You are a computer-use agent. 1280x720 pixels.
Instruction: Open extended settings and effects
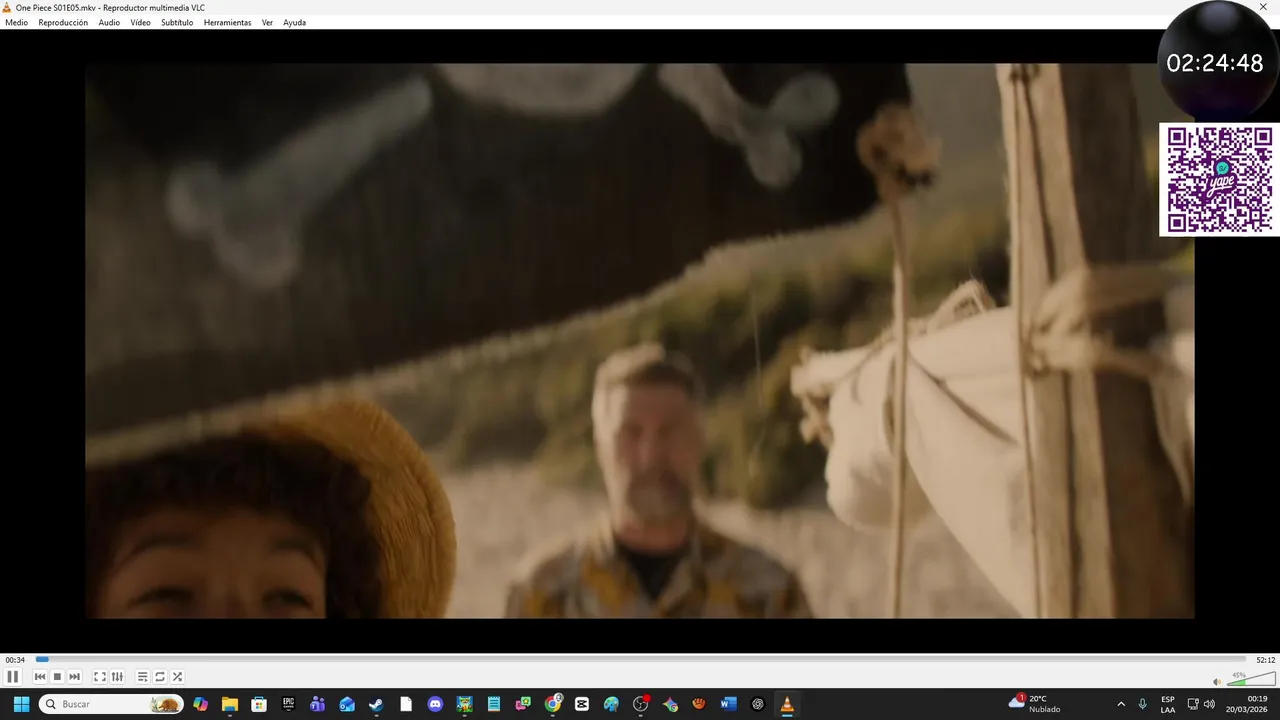(x=117, y=677)
